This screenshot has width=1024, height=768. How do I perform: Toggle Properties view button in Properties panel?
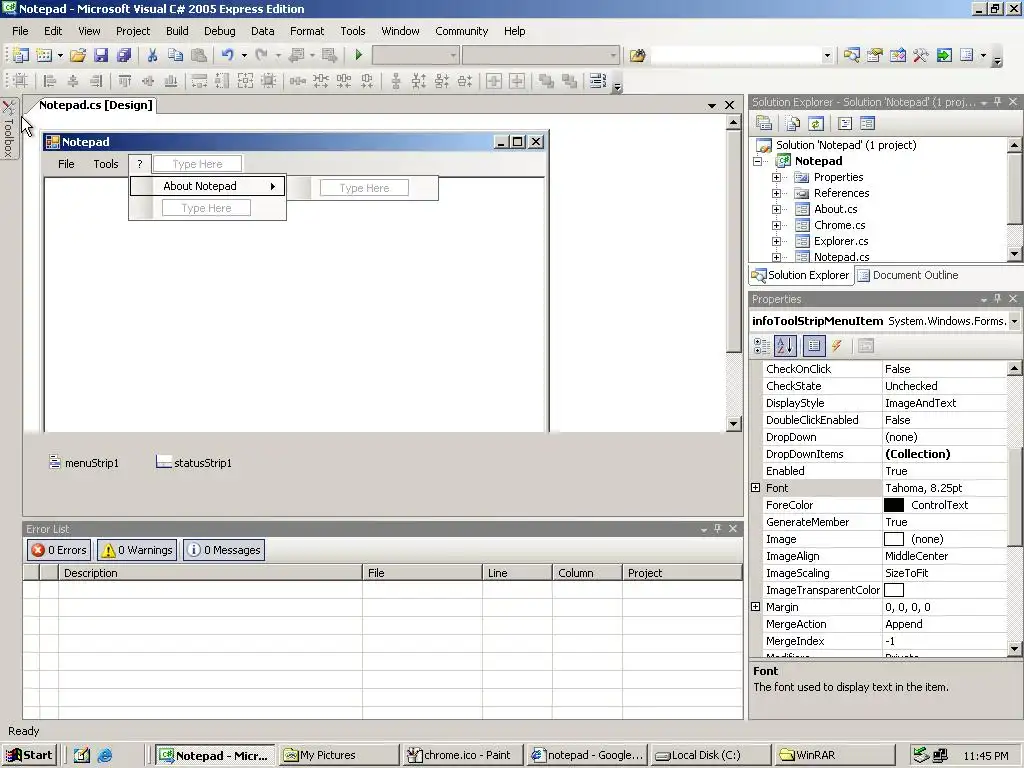[814, 346]
